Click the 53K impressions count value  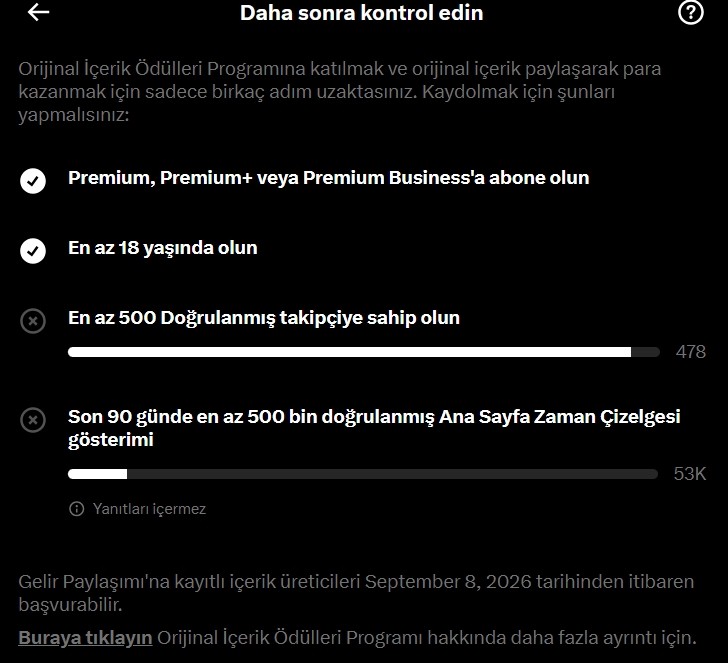click(x=690, y=474)
